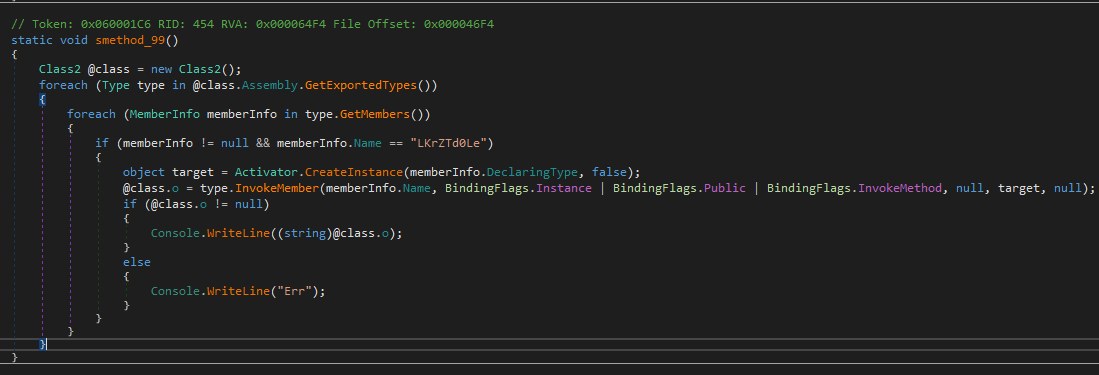
Task: Click the false argument in CreateInstance
Action: 610,172
